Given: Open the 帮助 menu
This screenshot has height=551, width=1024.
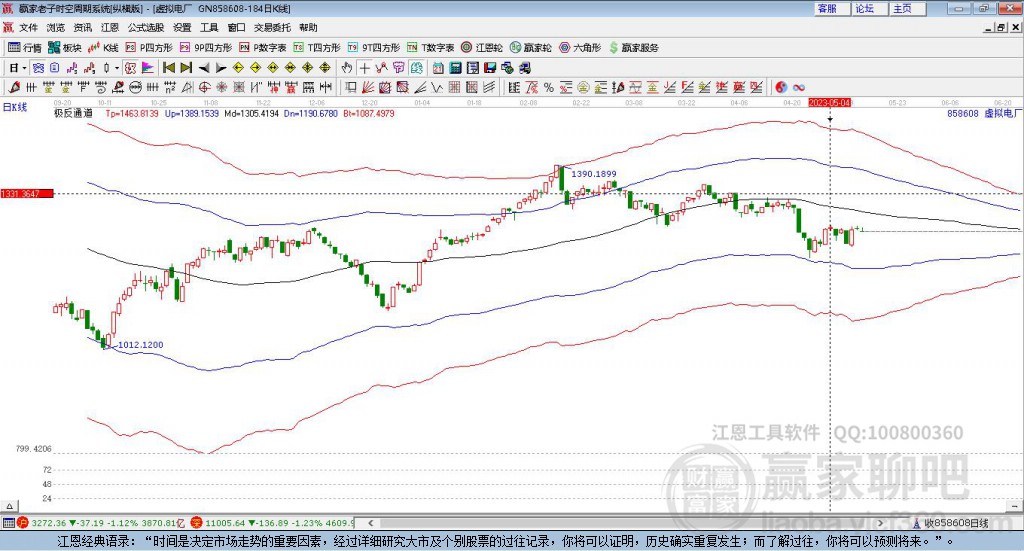Looking at the screenshot, I should (308, 27).
